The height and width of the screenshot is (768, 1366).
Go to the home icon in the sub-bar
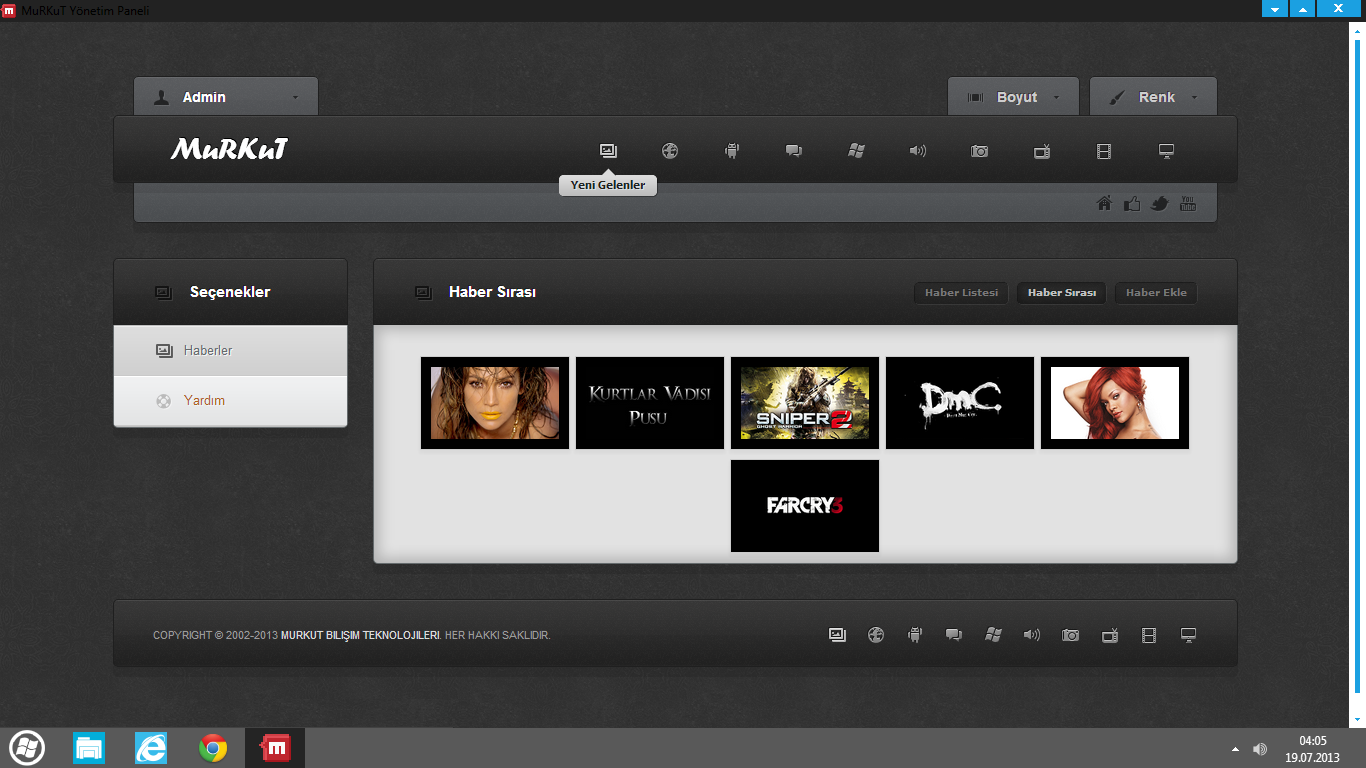[x=1104, y=204]
